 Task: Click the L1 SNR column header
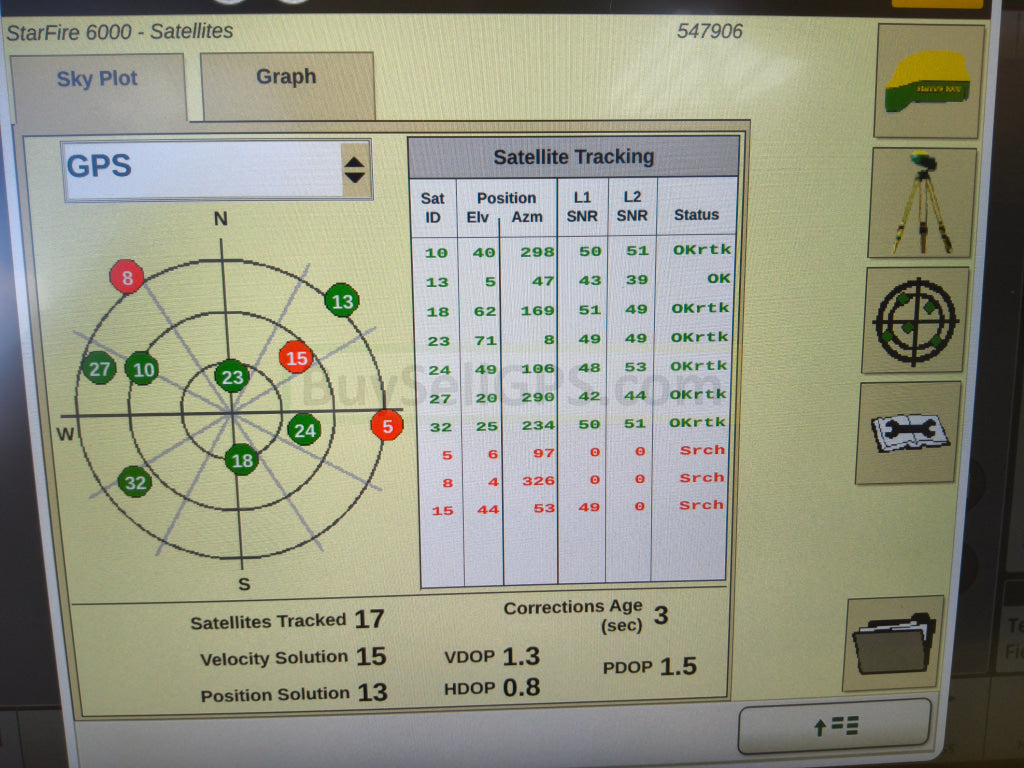pyautogui.click(x=582, y=206)
